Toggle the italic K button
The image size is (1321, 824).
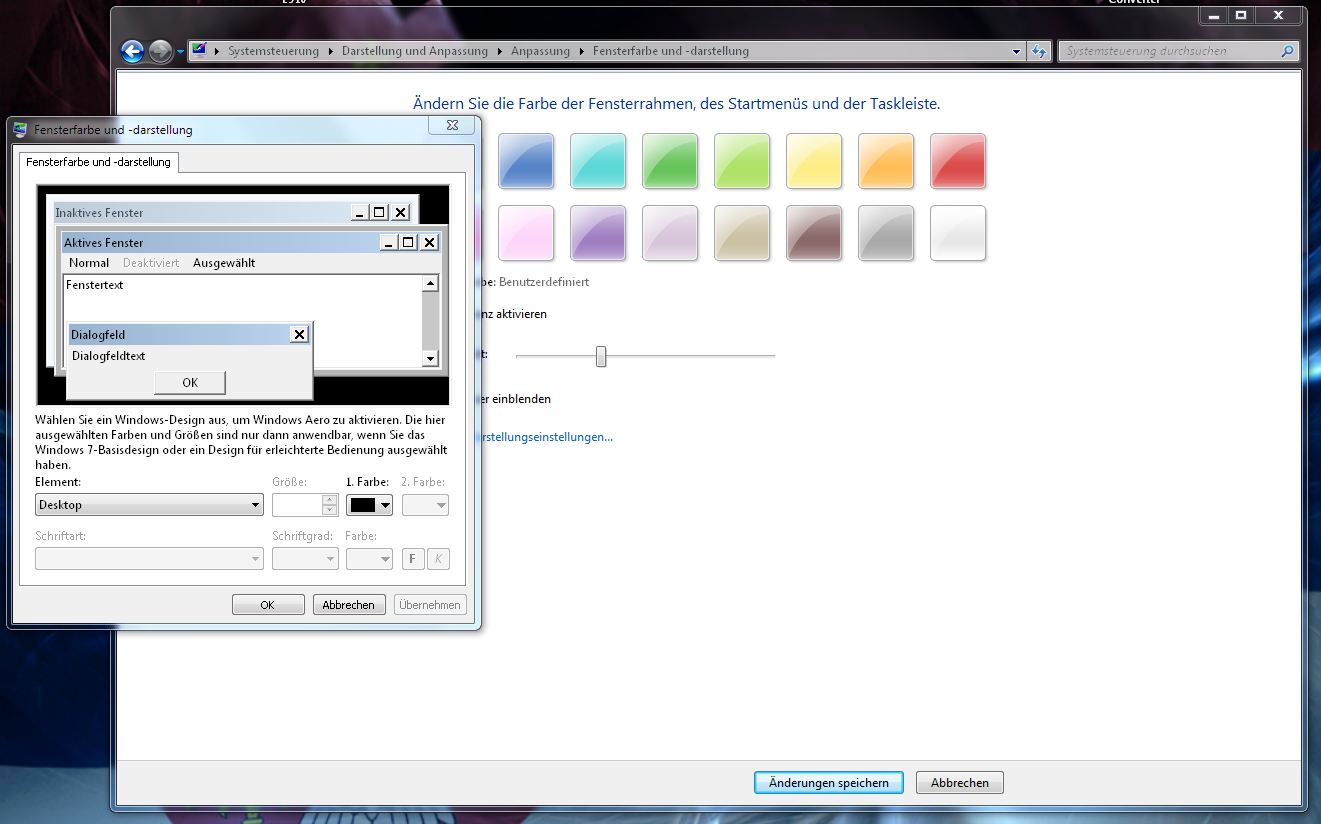[438, 559]
